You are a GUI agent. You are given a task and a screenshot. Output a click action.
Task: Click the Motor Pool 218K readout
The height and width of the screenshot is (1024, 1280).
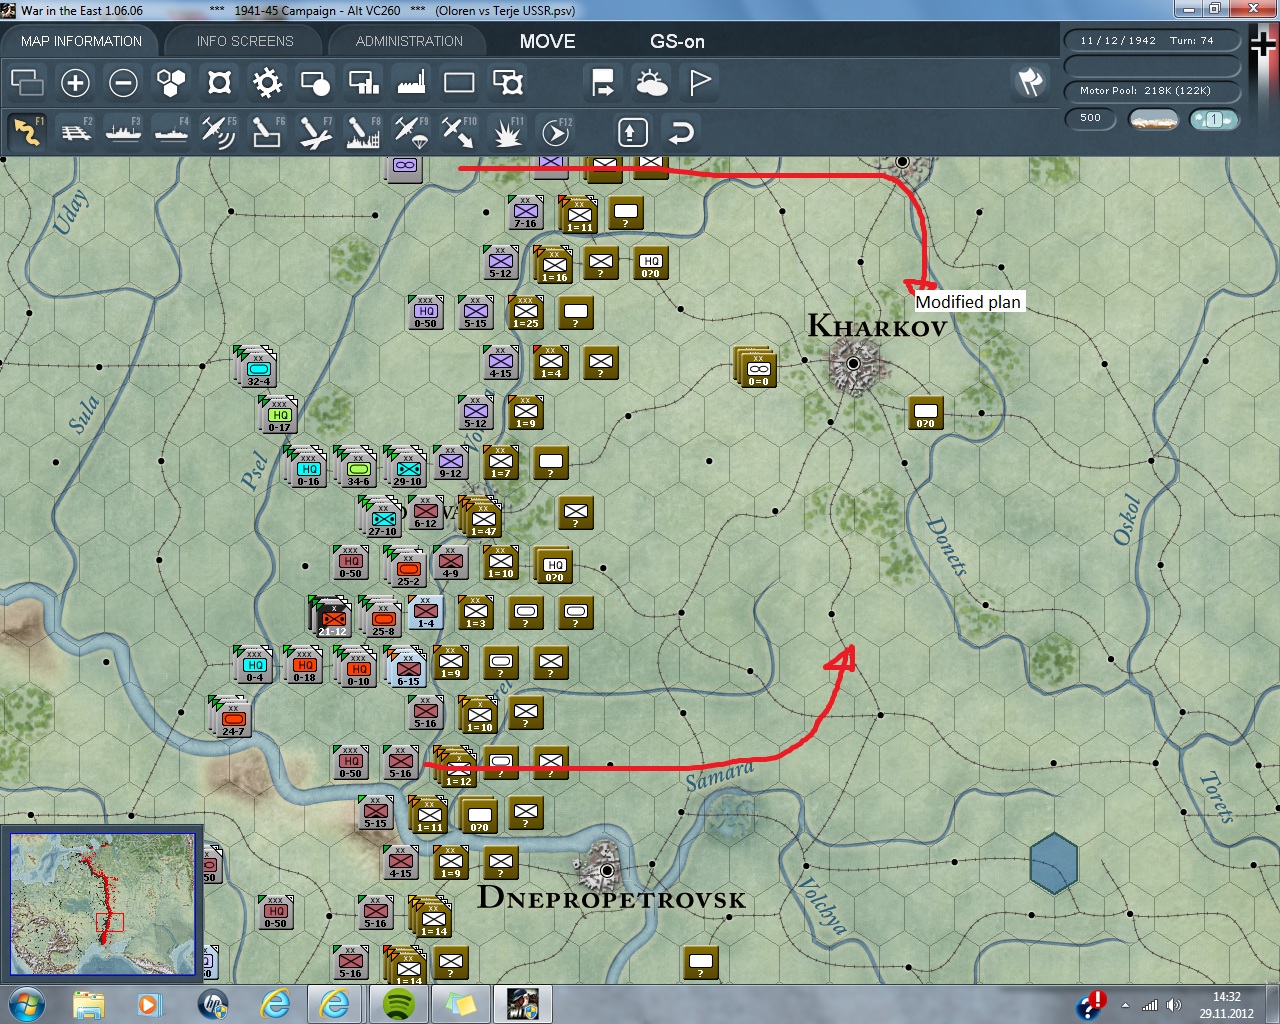[1151, 91]
